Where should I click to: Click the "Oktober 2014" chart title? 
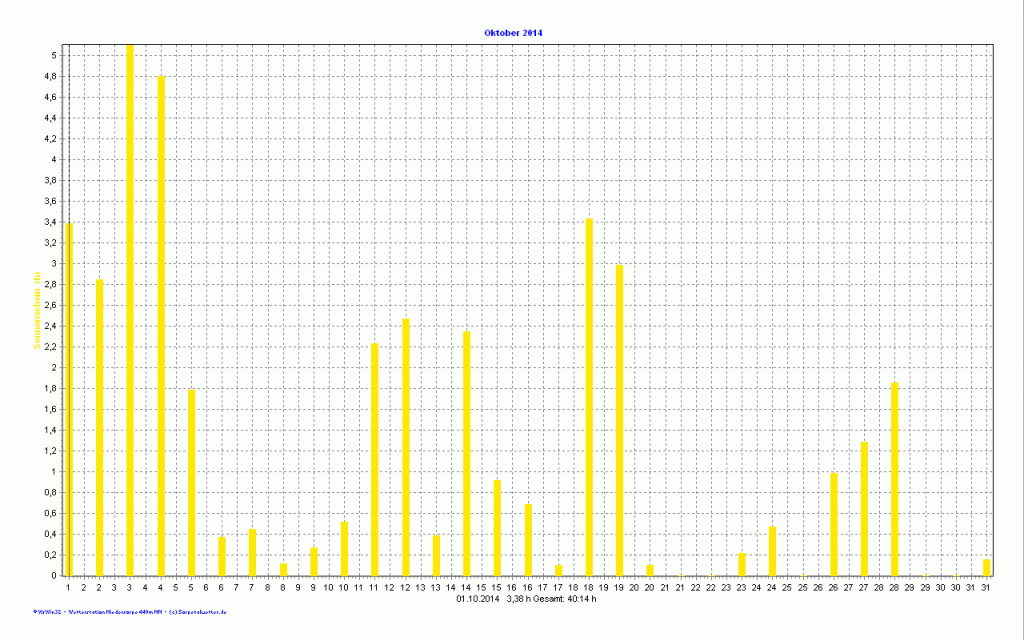pos(513,33)
